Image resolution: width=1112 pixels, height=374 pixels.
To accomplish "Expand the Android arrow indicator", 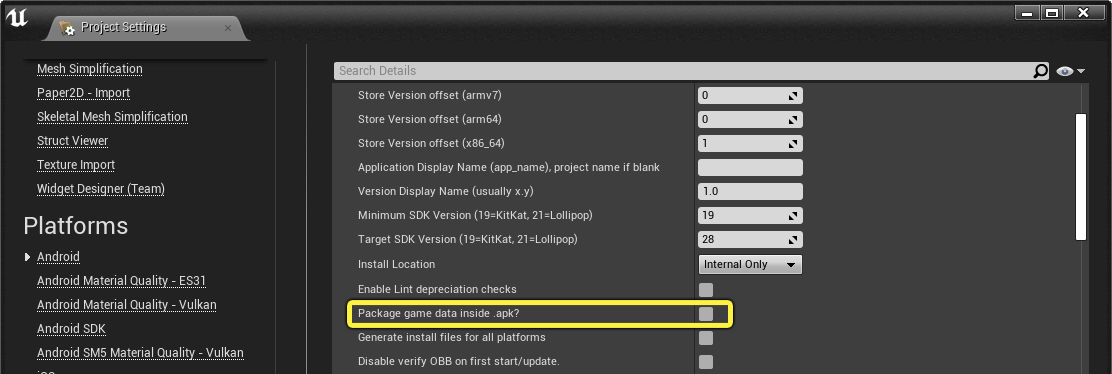I will click(x=28, y=257).
